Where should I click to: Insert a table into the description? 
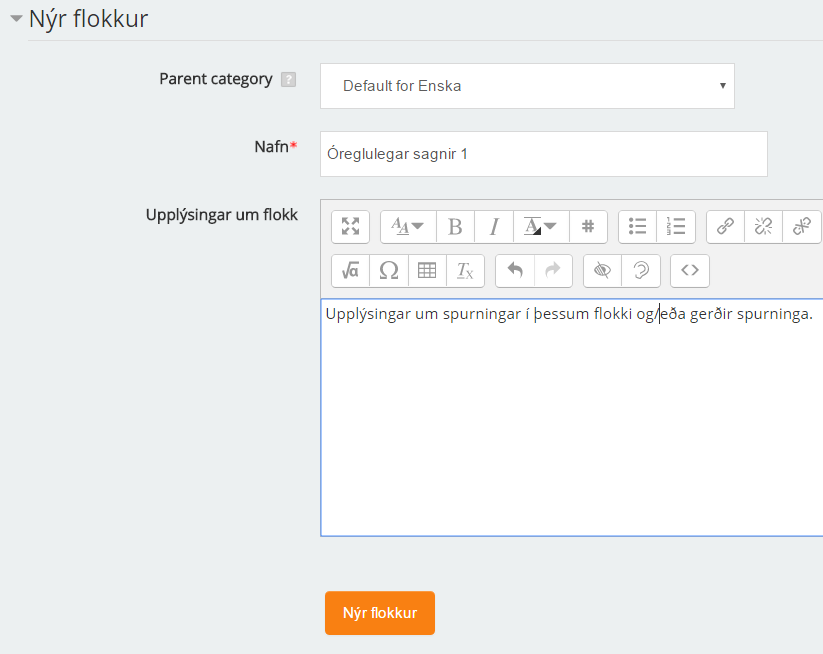coord(427,270)
